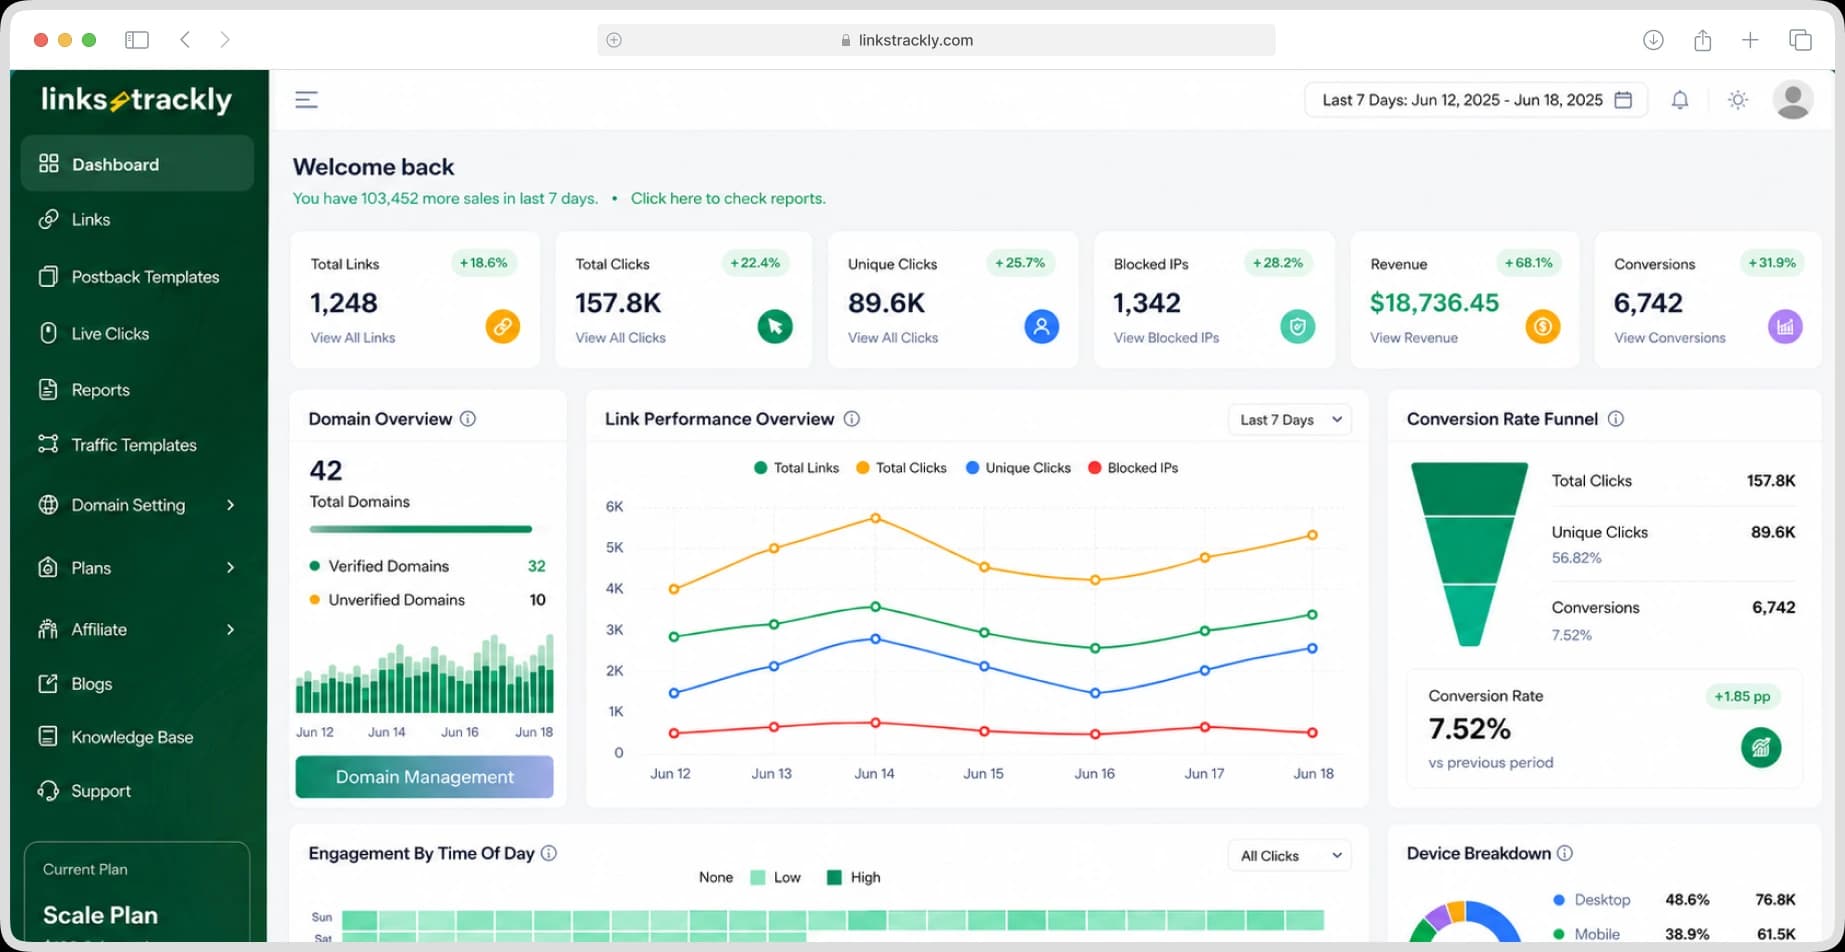Viewport: 1845px width, 952px height.
Task: Click the Low legend swatch in engagement heatmap
Action: pyautogui.click(x=758, y=878)
